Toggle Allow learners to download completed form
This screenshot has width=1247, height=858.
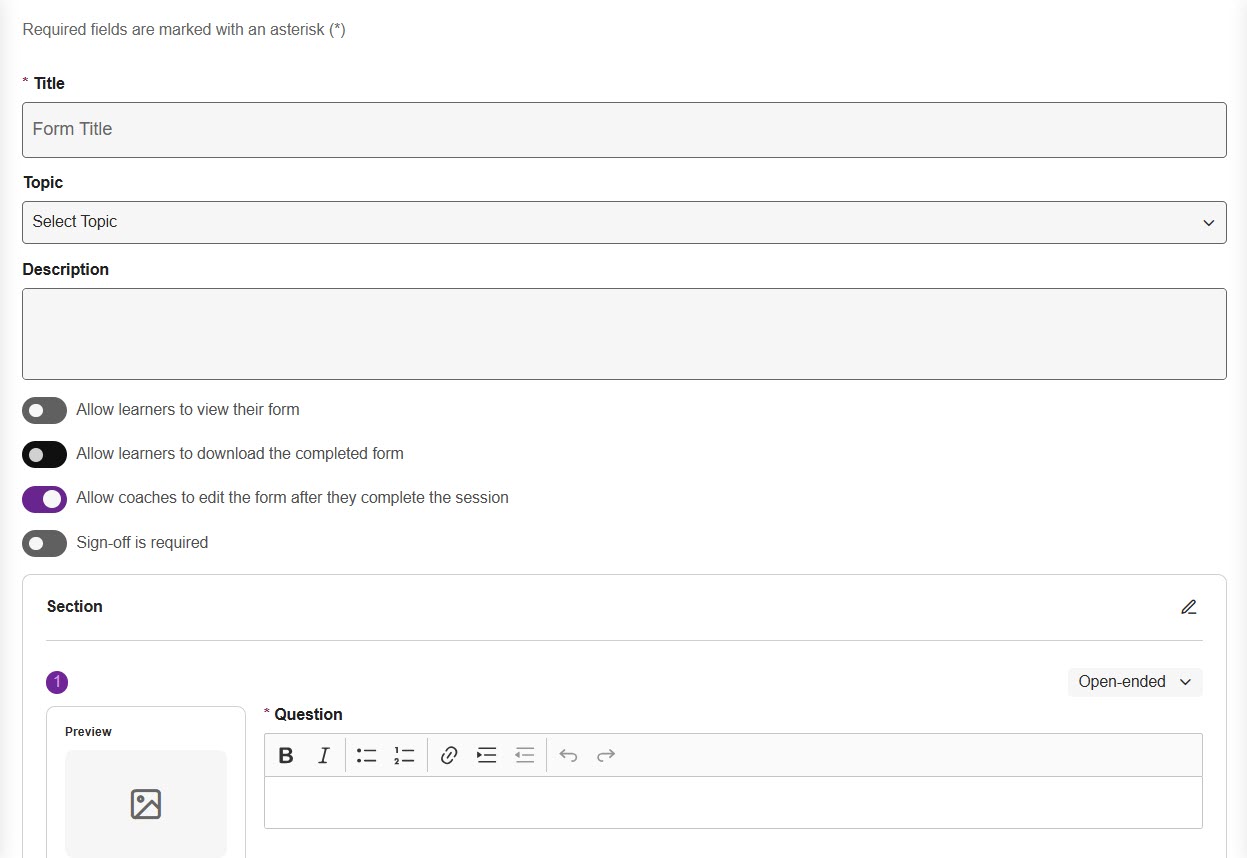[44, 454]
